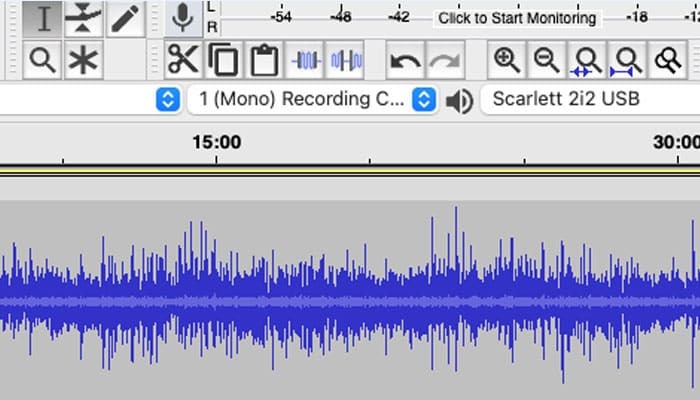
Task: Open the 1 (Mono) Recording Channels dropdown
Action: pyautogui.click(x=312, y=100)
